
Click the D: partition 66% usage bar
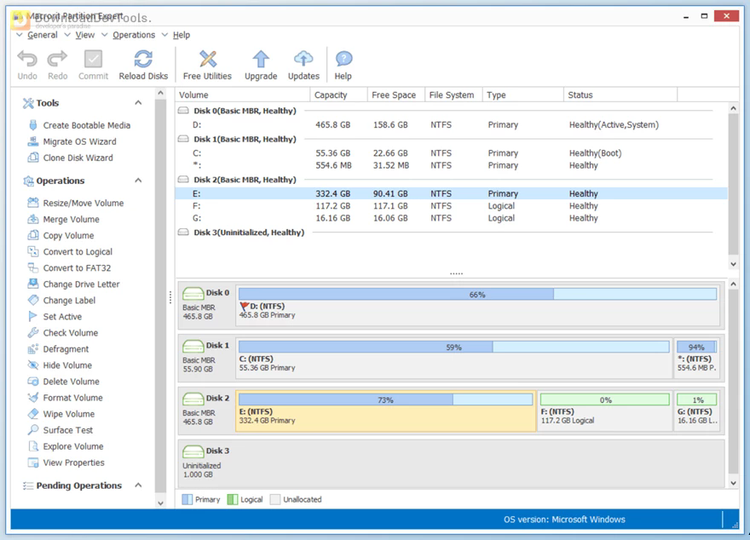tap(477, 294)
